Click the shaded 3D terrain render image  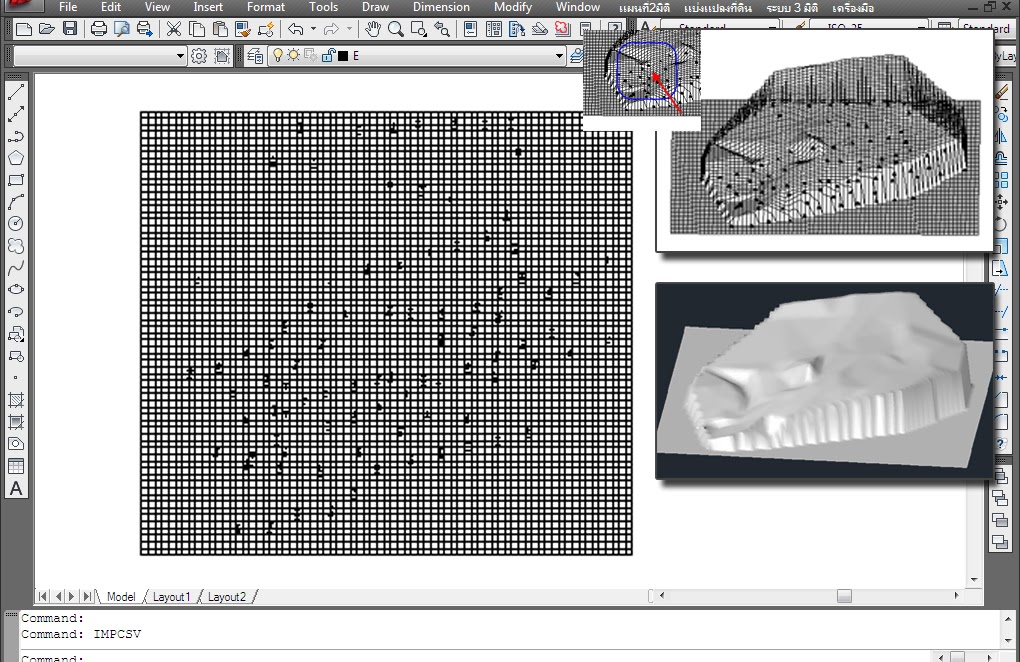point(824,381)
